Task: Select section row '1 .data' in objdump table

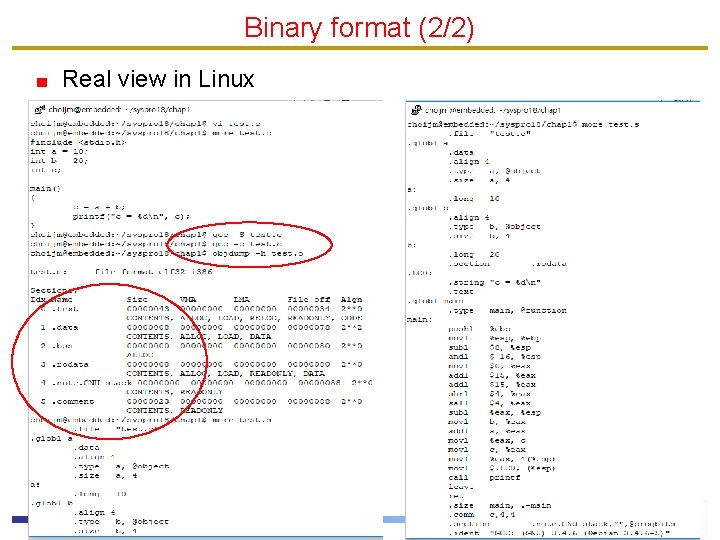Action: point(201,327)
